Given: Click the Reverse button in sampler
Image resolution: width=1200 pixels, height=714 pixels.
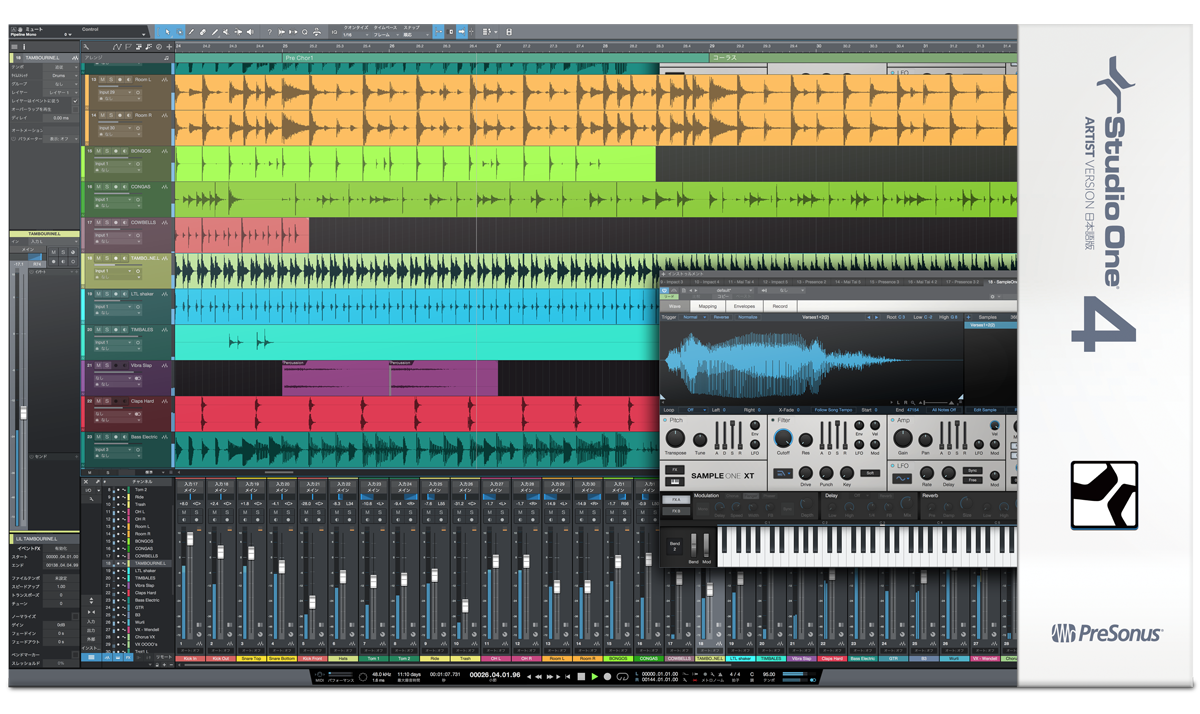Looking at the screenshot, I should click(722, 317).
